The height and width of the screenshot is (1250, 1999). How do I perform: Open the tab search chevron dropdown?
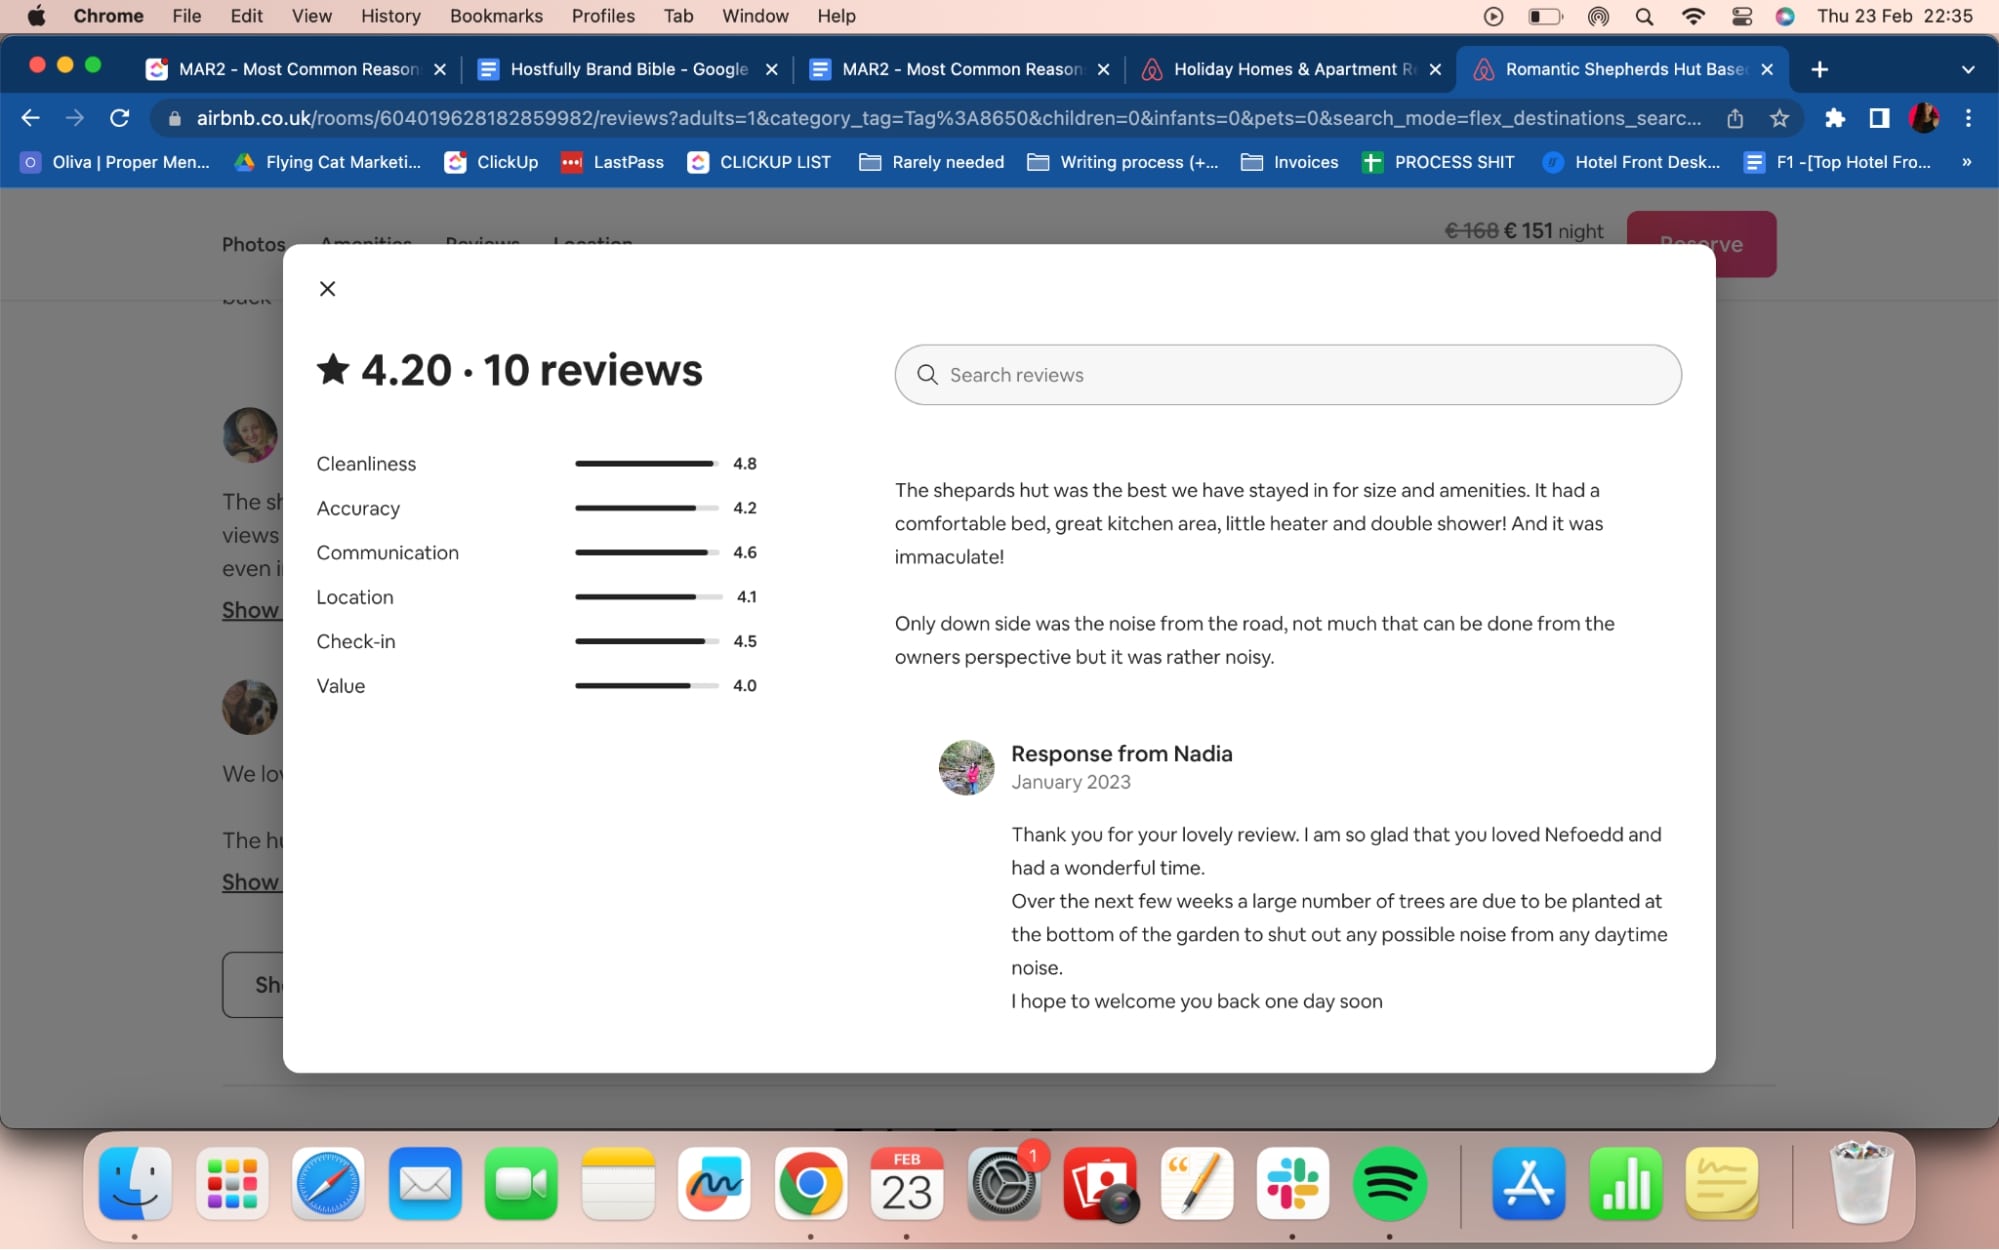tap(1966, 69)
